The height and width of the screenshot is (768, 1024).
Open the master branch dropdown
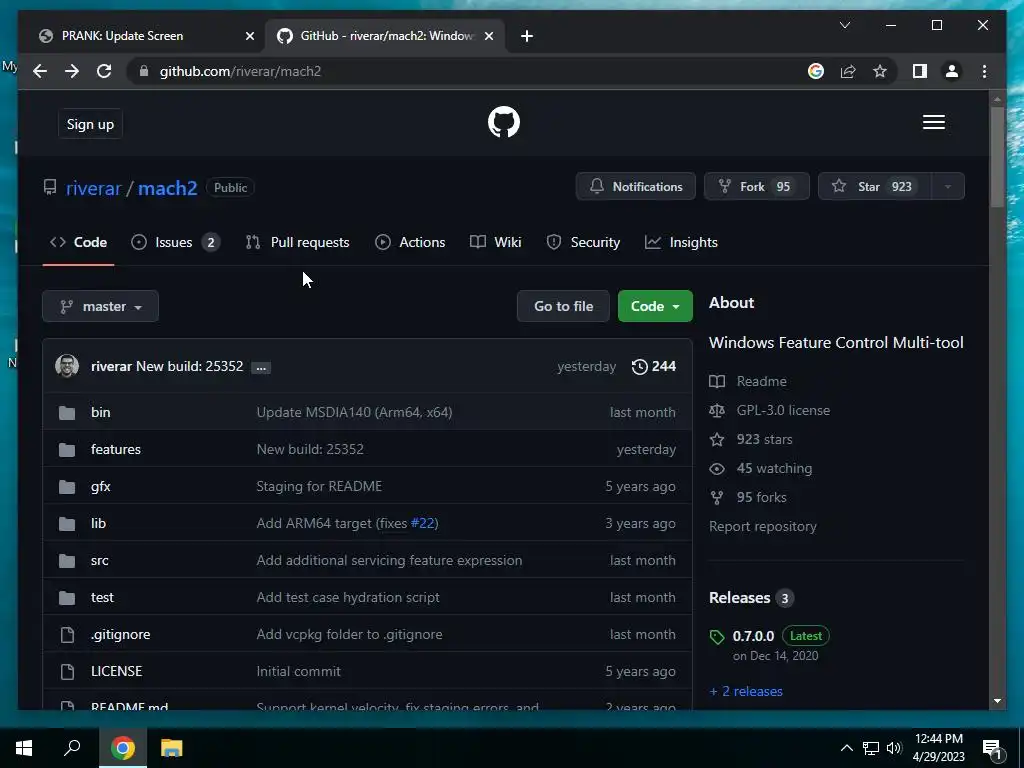tap(101, 306)
